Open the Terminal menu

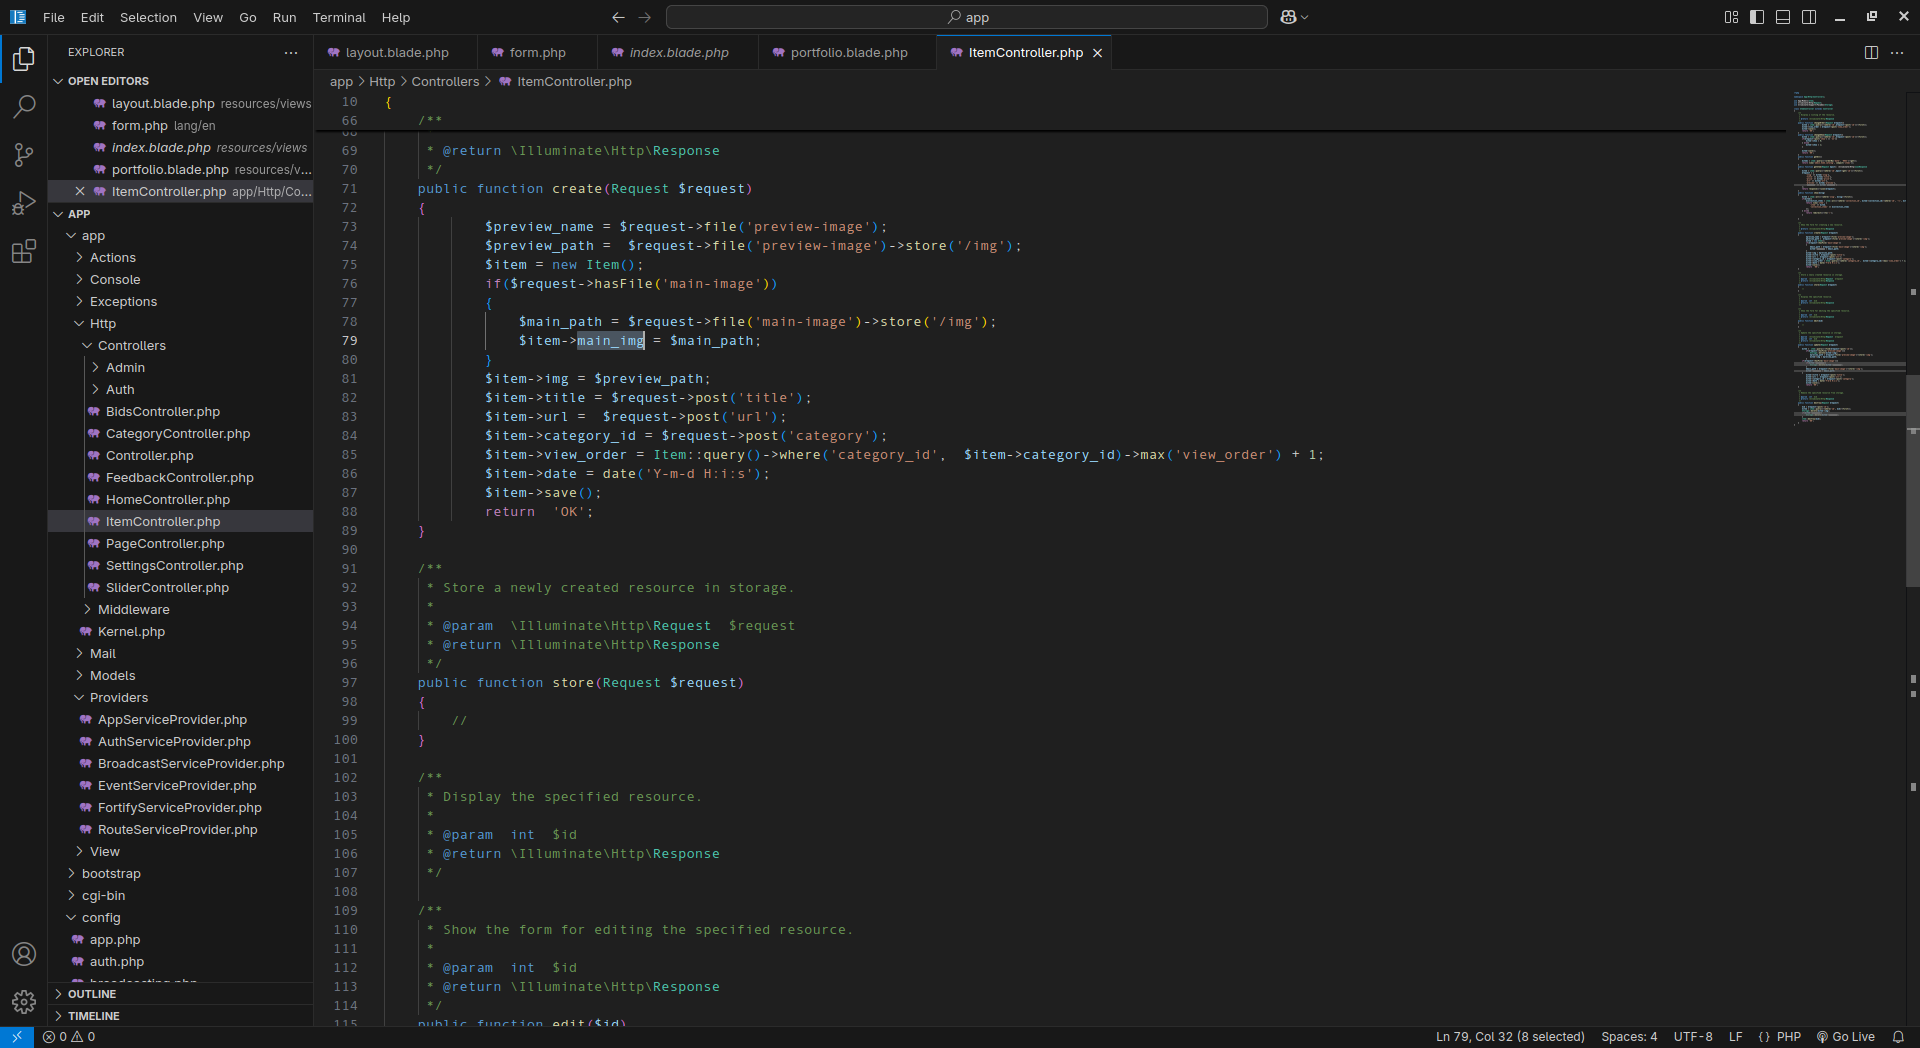tap(339, 17)
